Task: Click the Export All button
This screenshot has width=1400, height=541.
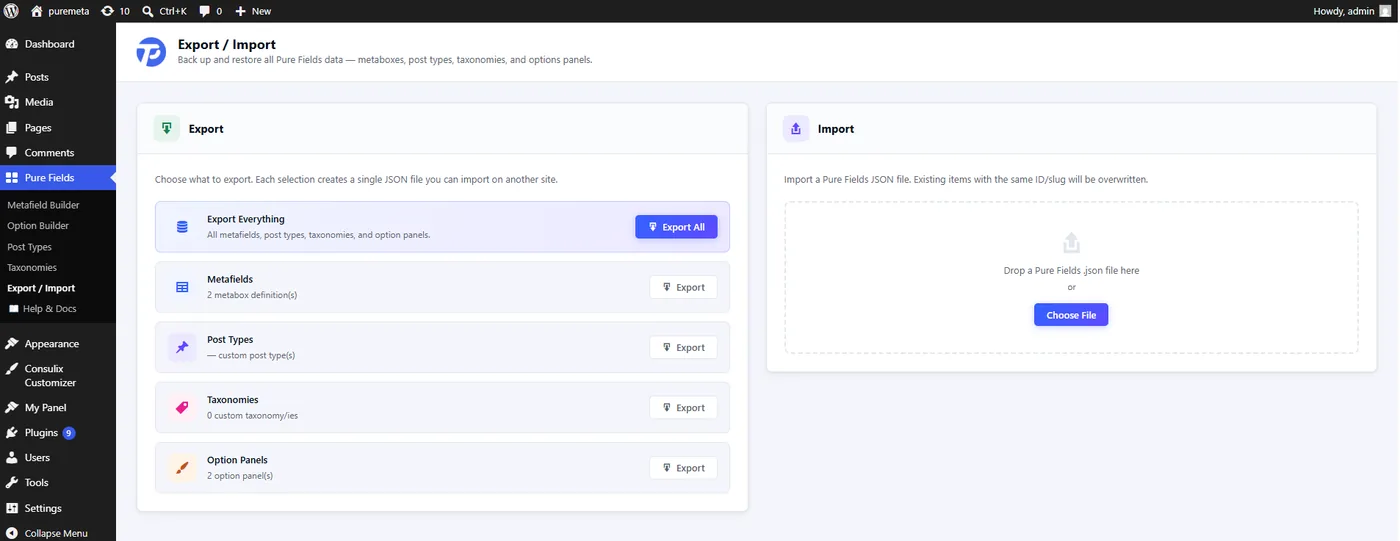Action: tap(676, 227)
